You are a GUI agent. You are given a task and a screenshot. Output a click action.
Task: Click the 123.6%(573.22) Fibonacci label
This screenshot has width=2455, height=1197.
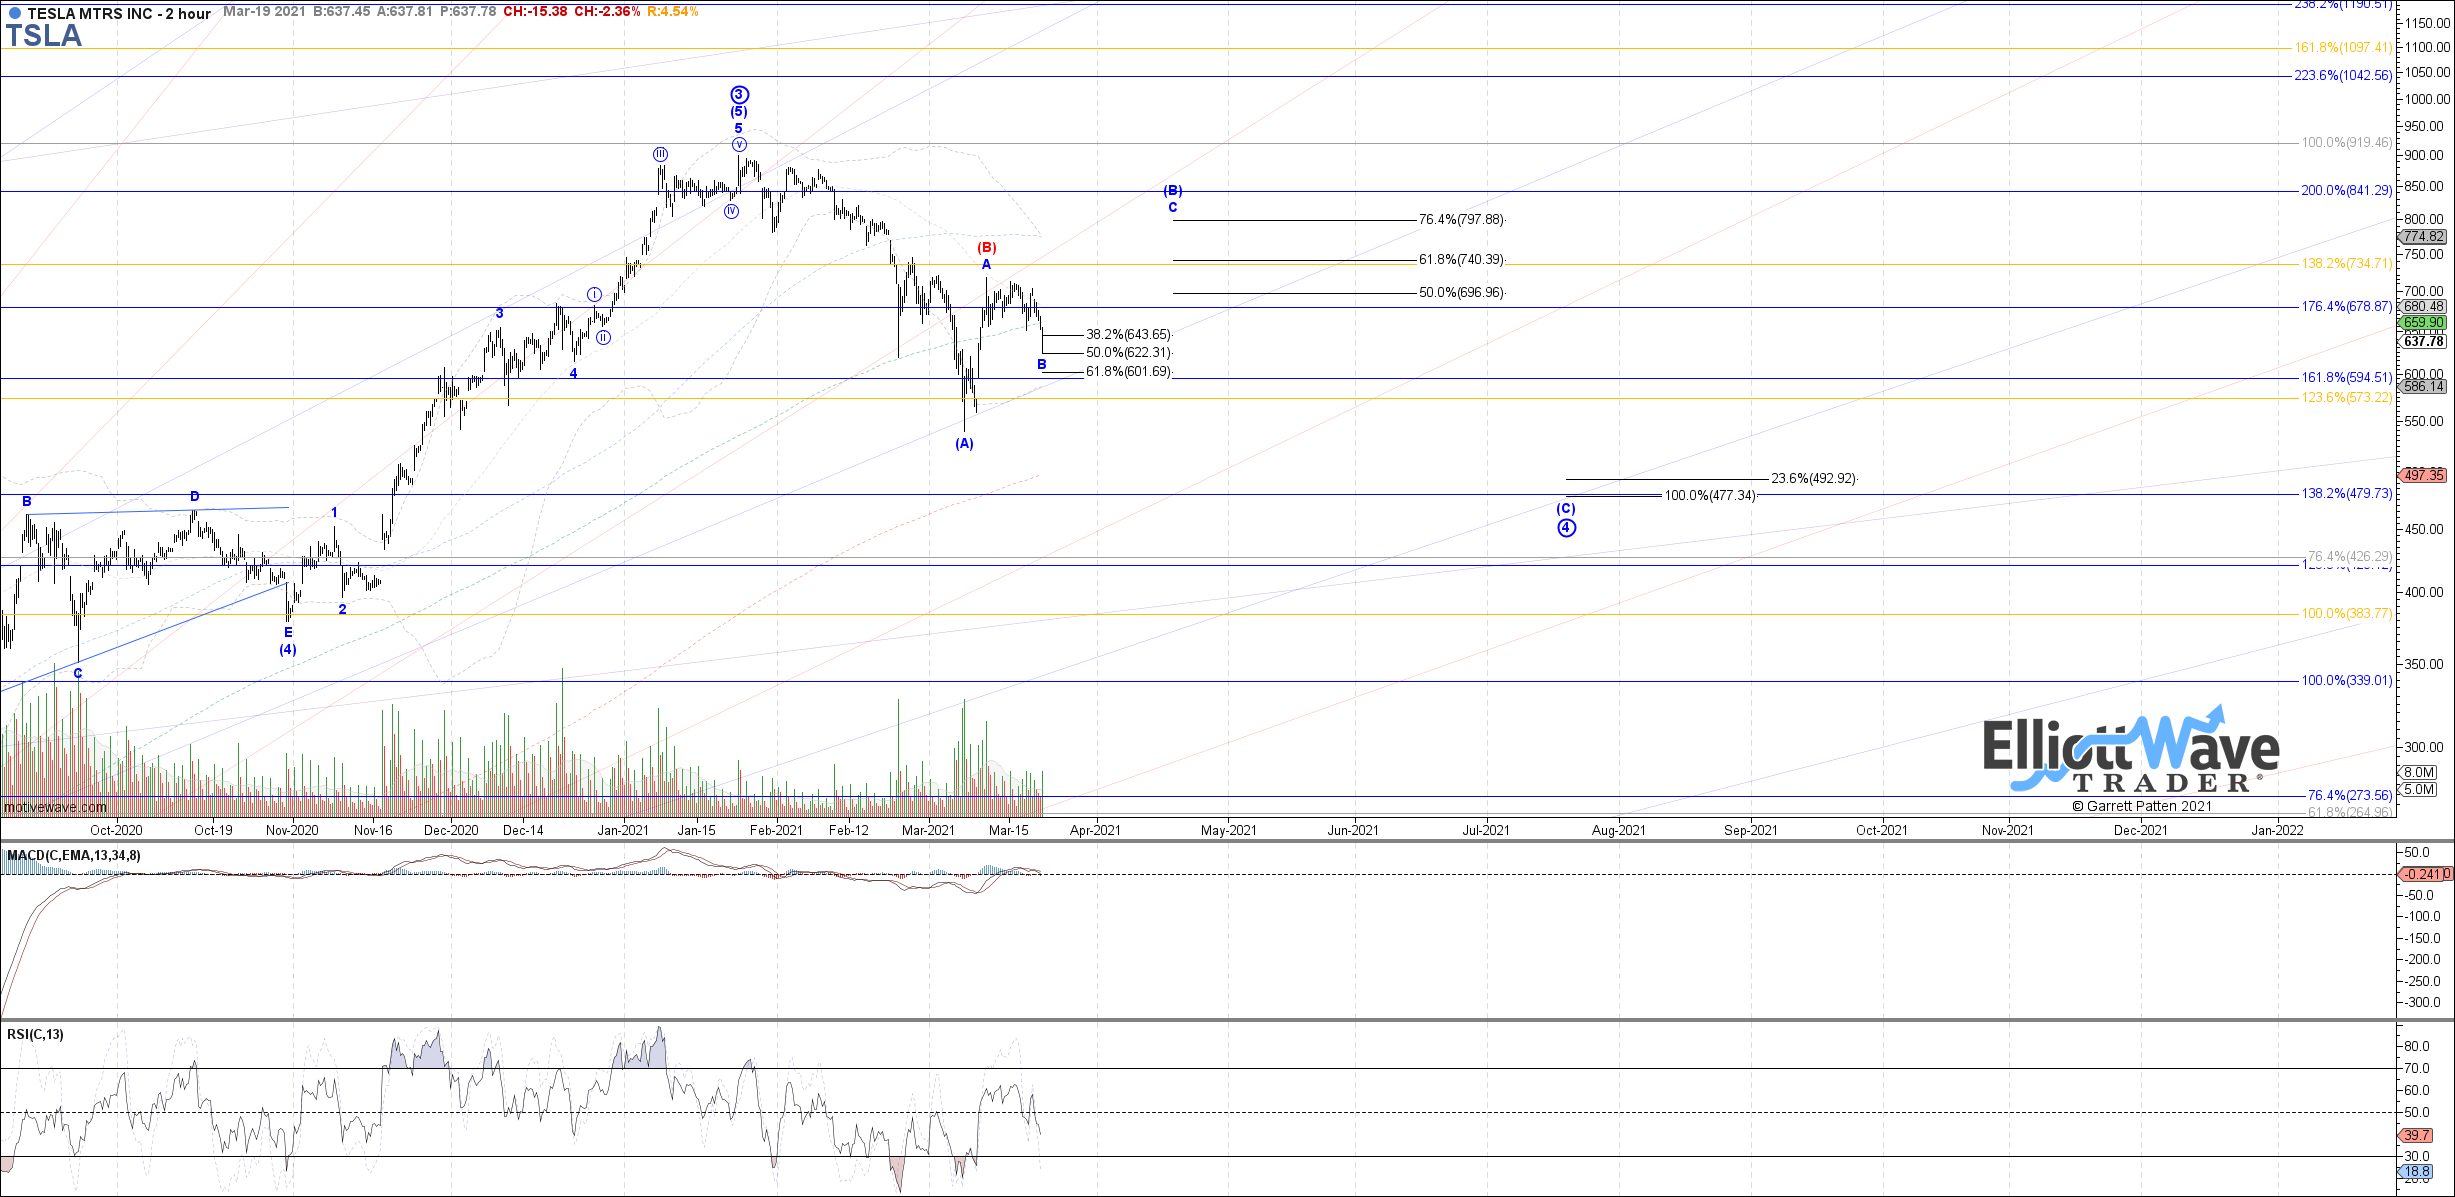(x=2346, y=397)
